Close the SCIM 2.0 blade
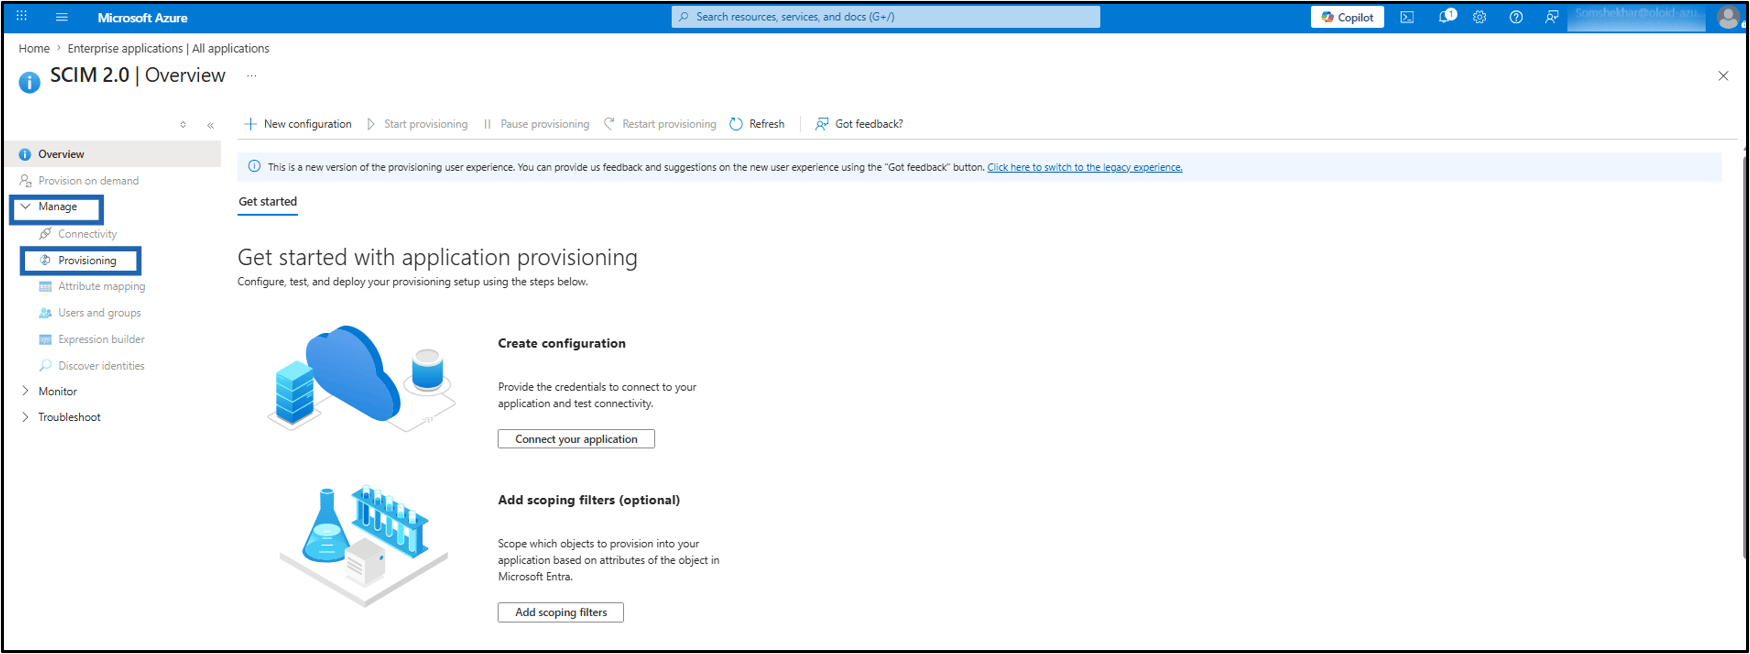The image size is (1750, 654). click(1723, 76)
